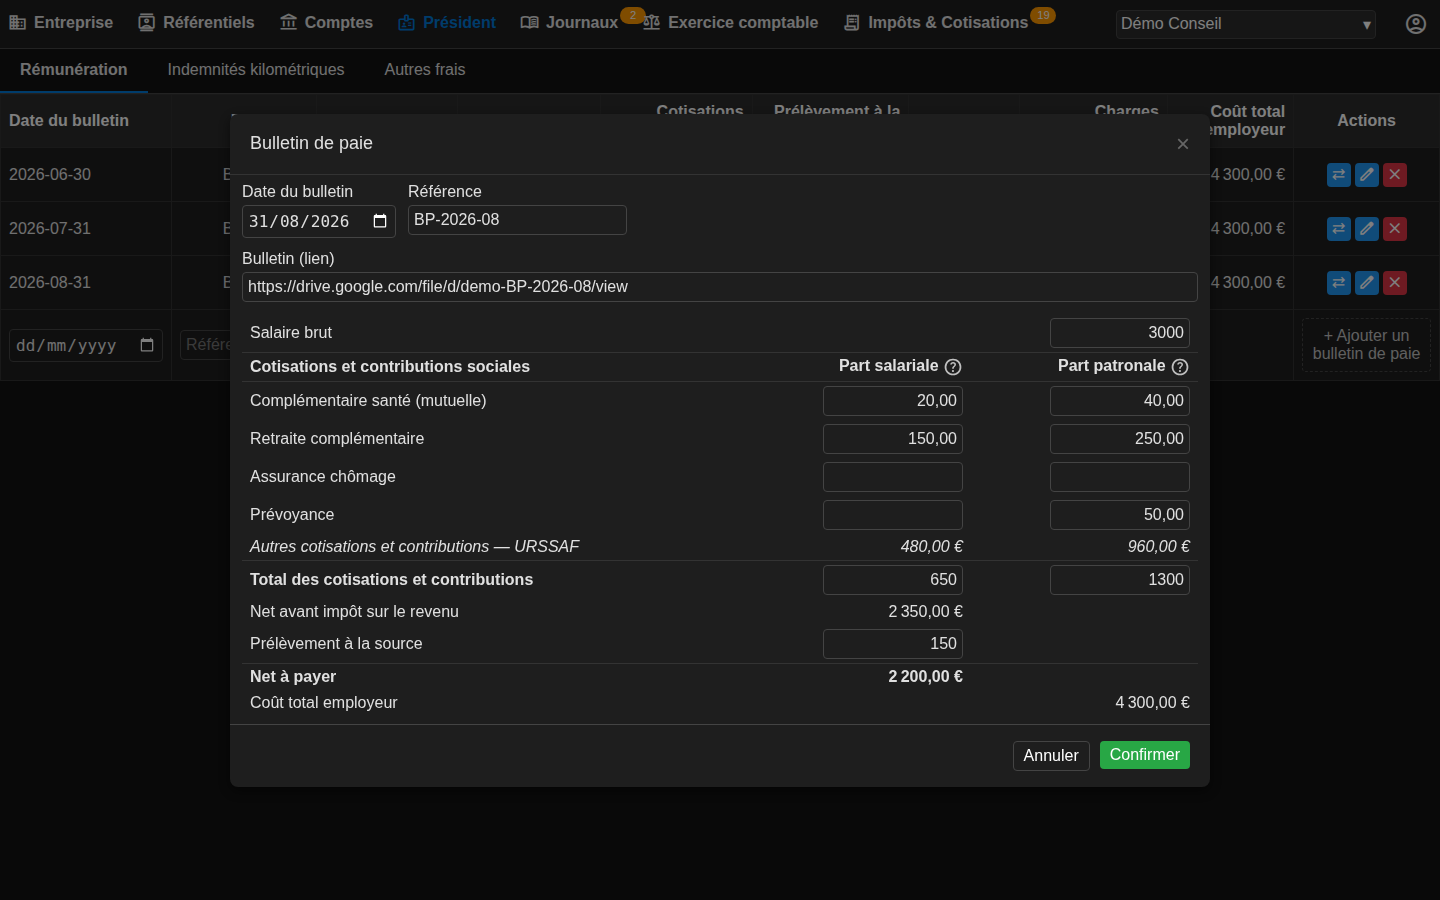1440x900 pixels.
Task: Open the Entreprise menu
Action: tap(61, 22)
